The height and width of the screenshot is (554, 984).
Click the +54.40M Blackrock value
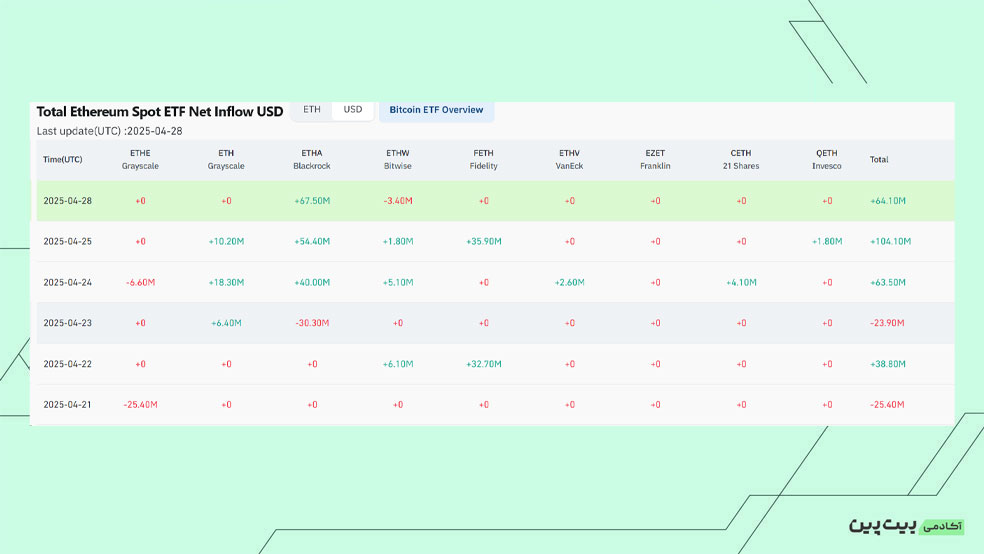tap(312, 242)
